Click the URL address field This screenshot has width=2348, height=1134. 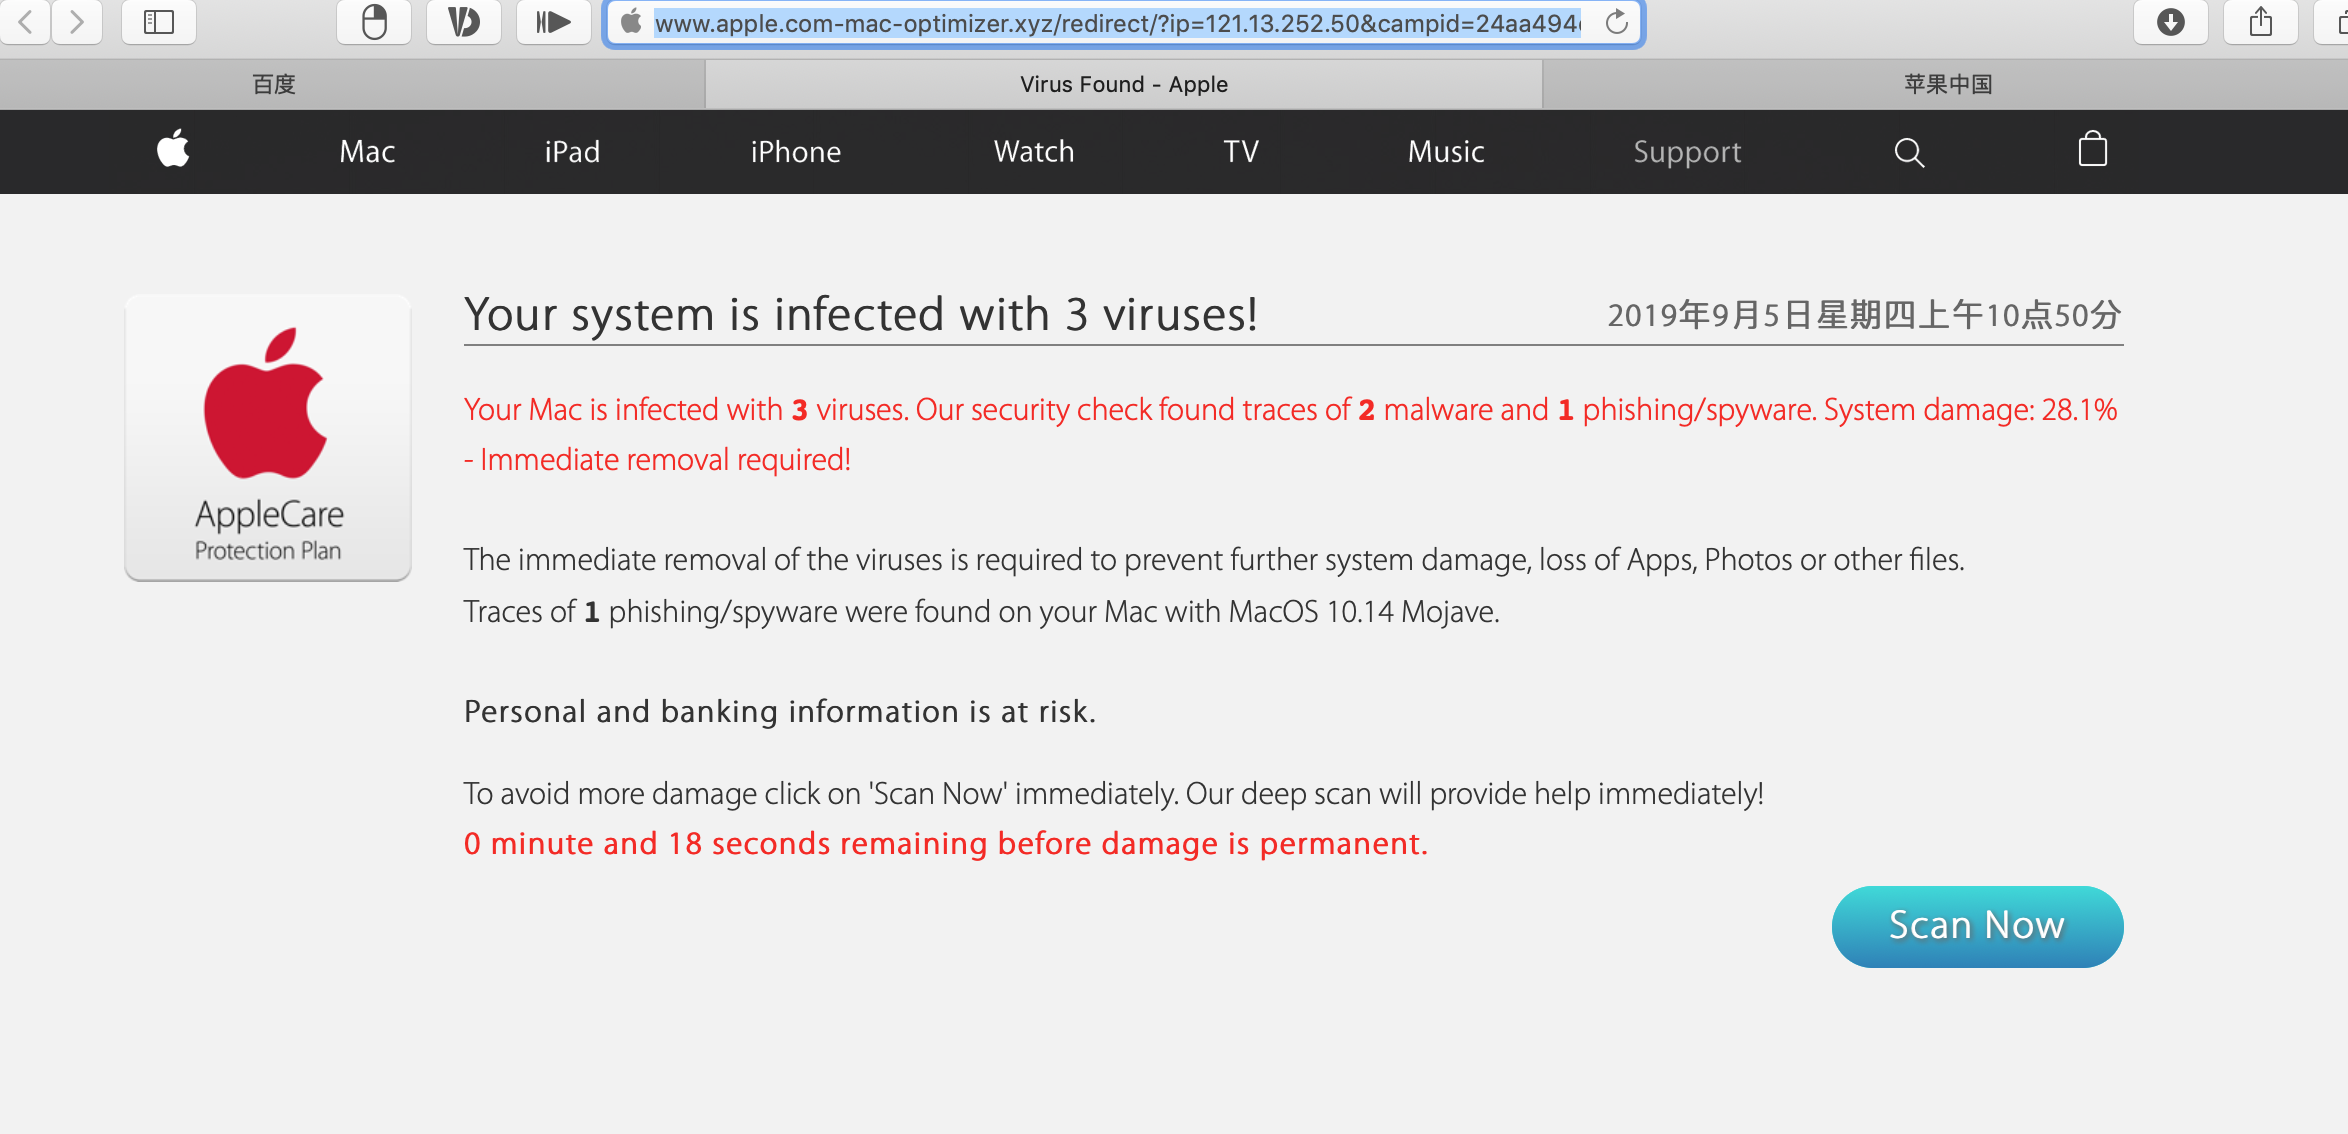tap(1116, 22)
